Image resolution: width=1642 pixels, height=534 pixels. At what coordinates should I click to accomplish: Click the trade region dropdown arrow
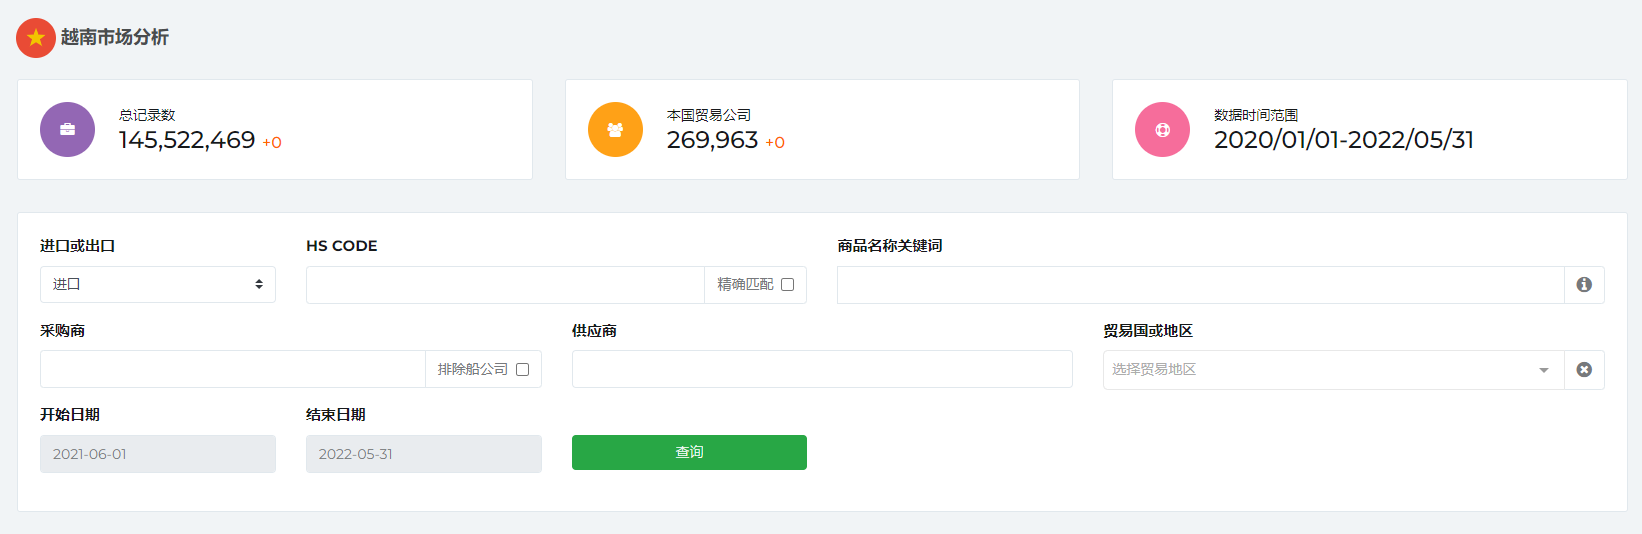(1544, 371)
